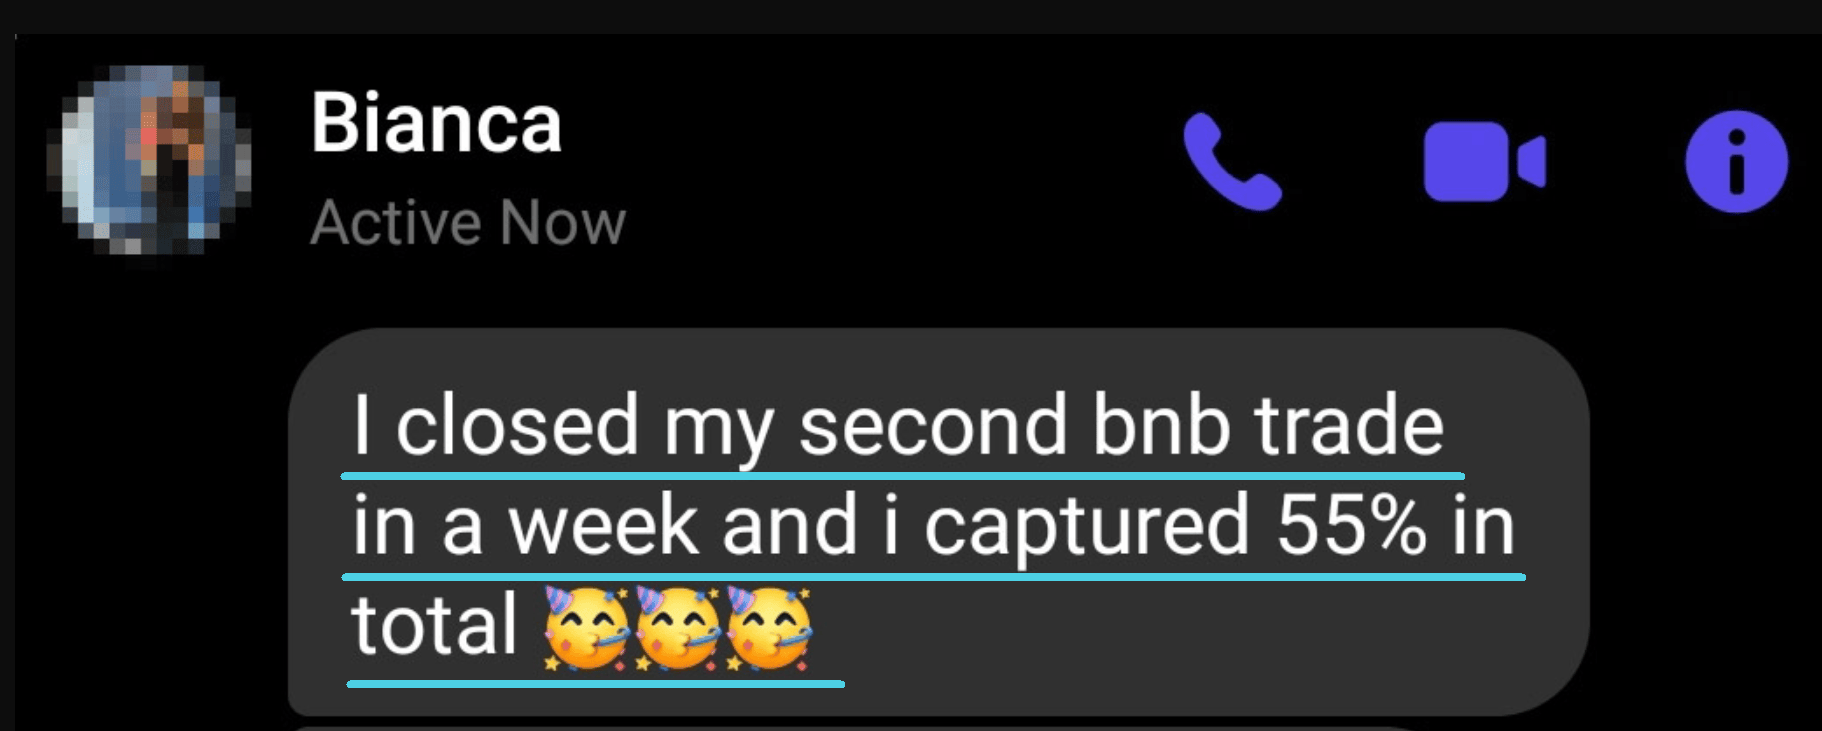
Task: Tap empty area of the gray message bubble
Action: [1200, 640]
